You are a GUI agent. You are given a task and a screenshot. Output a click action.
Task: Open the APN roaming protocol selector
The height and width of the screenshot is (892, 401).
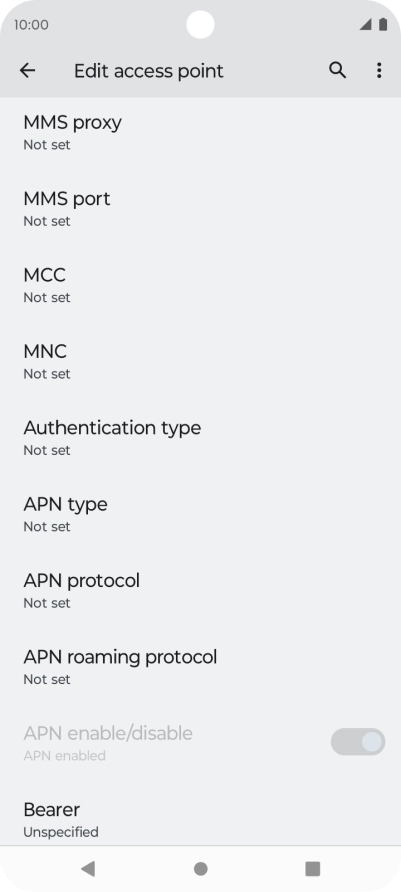pos(200,667)
